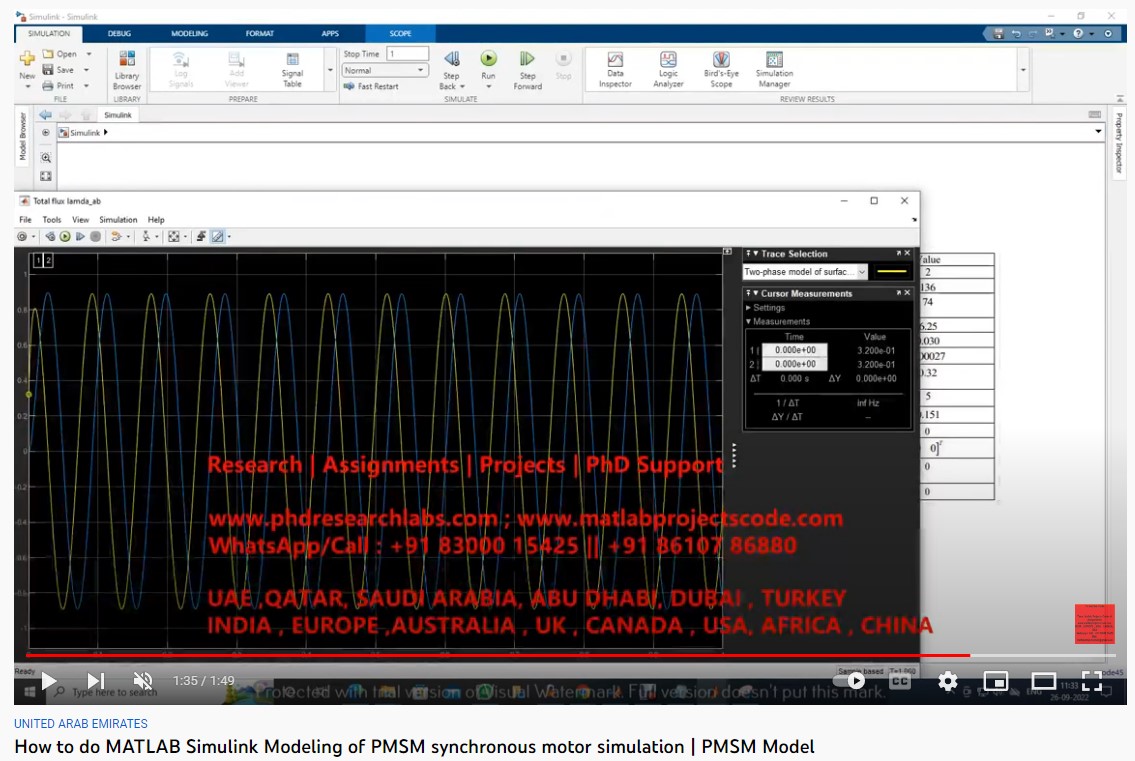Unmute the video sound
The image size is (1135, 761).
click(x=143, y=681)
